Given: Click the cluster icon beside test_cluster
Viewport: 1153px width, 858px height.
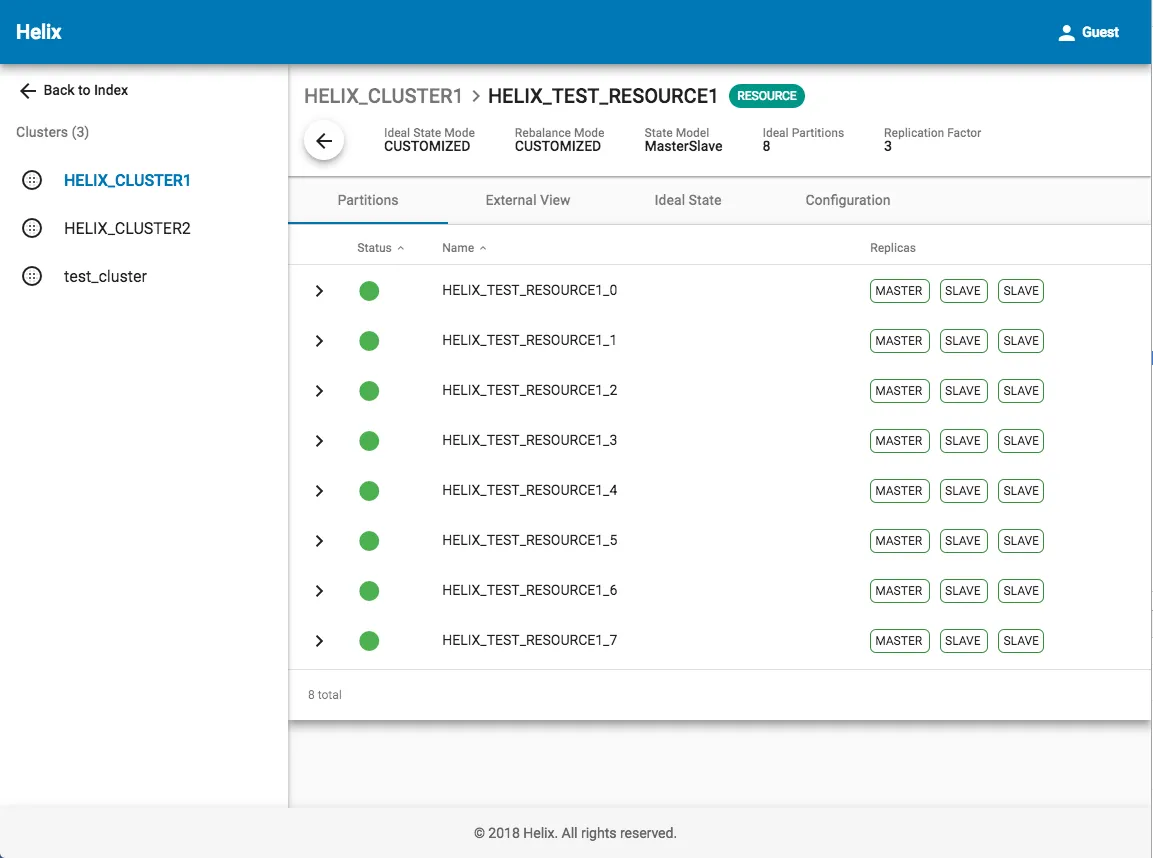Looking at the screenshot, I should [x=32, y=276].
